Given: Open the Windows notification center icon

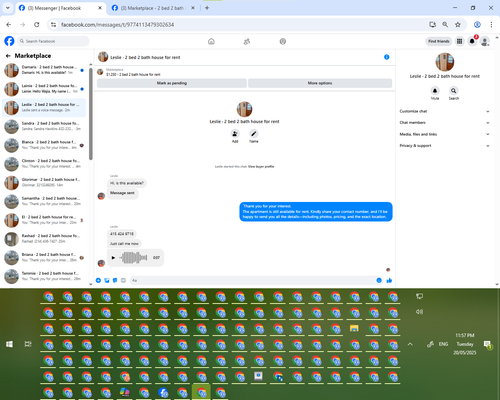Looking at the screenshot, I should tap(487, 344).
